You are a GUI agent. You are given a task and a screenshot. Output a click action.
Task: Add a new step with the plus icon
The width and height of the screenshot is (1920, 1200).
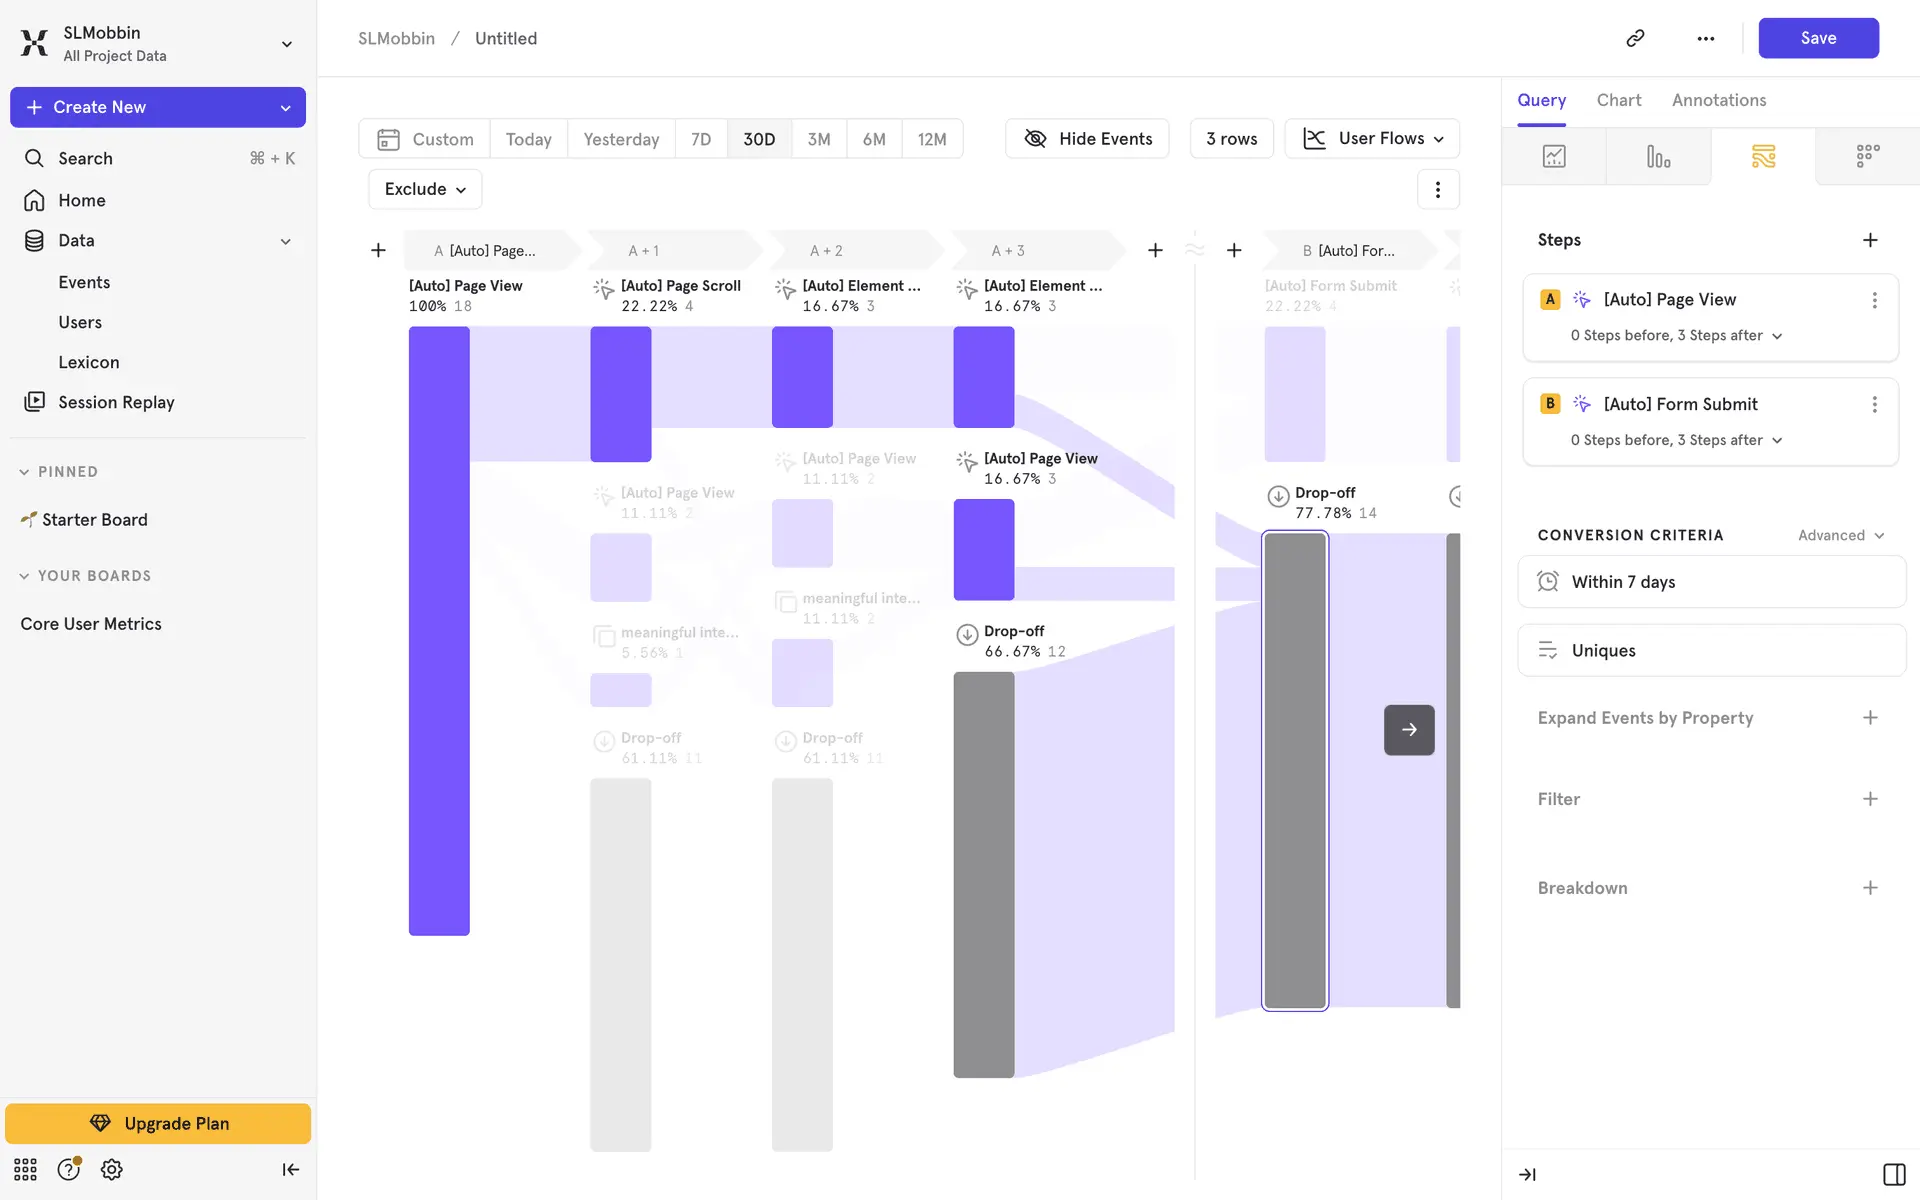pyautogui.click(x=1870, y=240)
